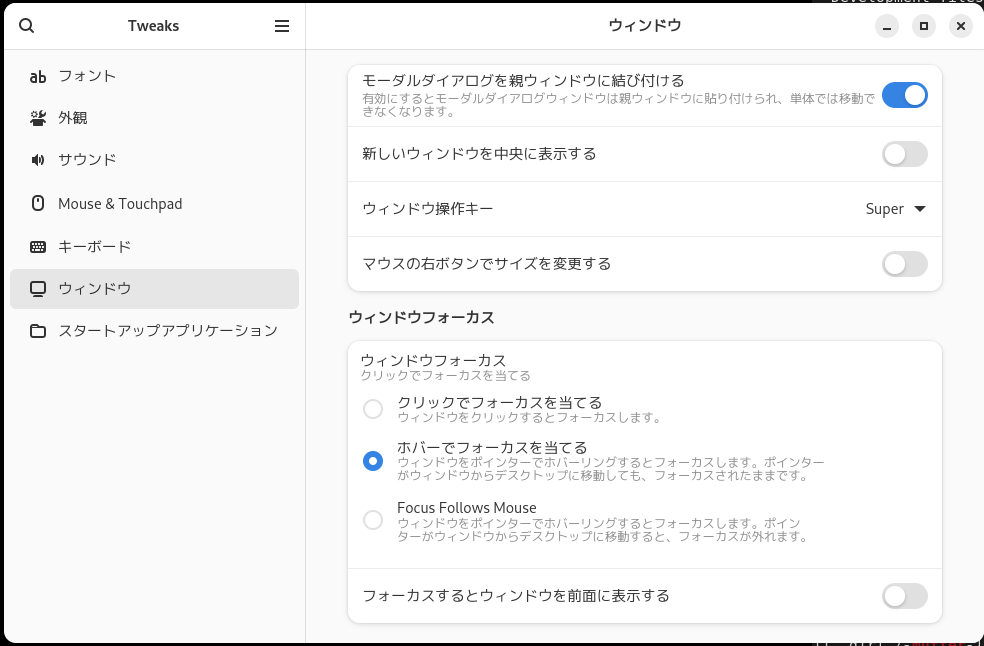
Task: Click the search magnifier icon
Action: pos(26,26)
